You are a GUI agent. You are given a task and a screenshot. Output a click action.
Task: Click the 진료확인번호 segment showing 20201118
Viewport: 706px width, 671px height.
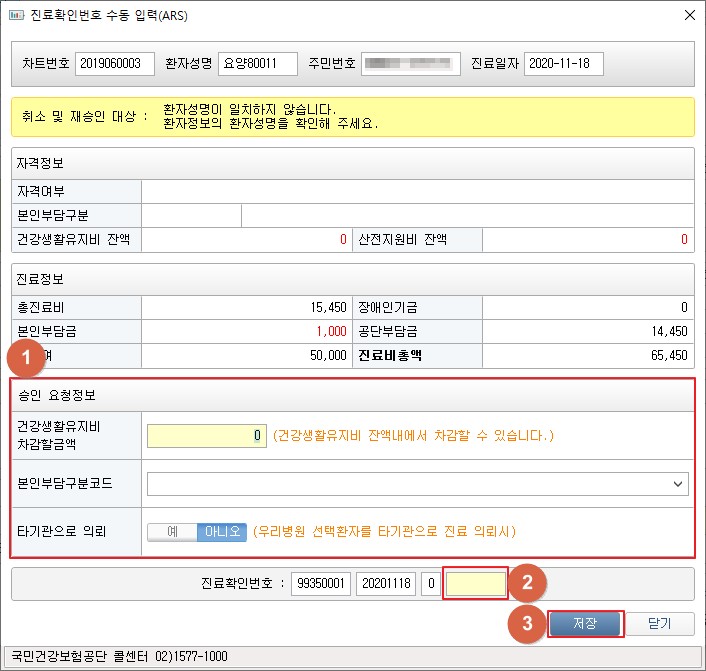coord(385,584)
